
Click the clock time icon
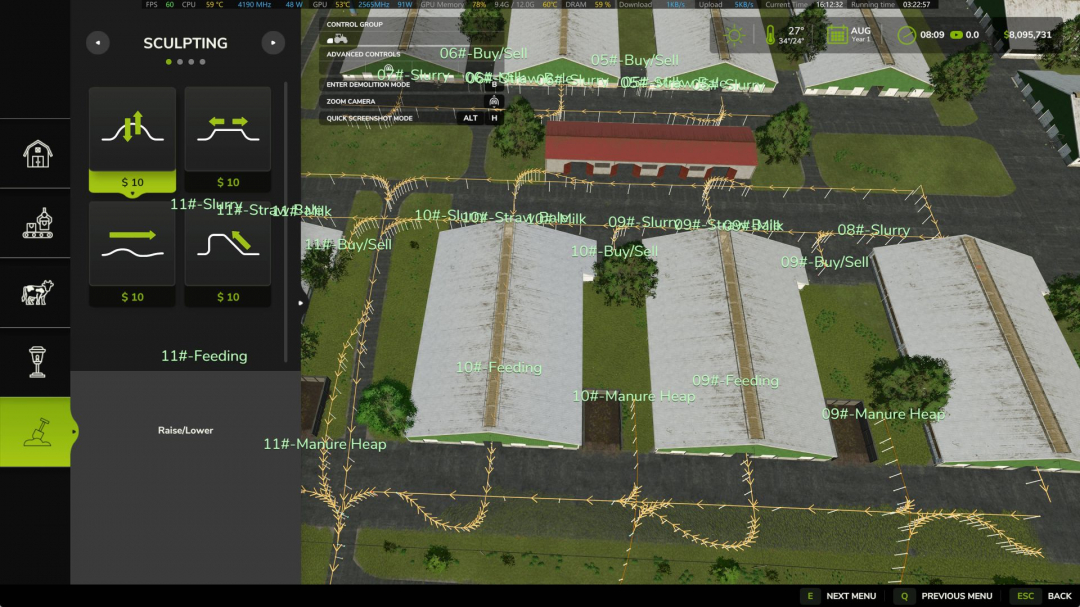(906, 35)
